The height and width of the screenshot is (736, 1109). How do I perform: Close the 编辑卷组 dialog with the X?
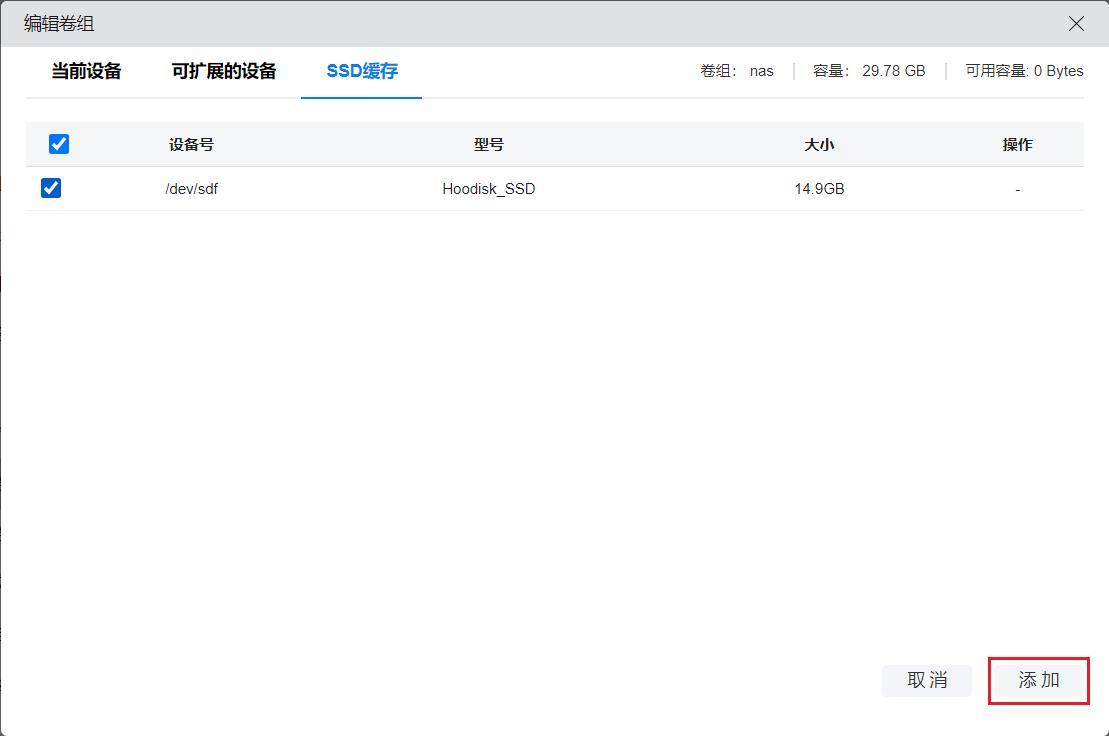(x=1076, y=24)
